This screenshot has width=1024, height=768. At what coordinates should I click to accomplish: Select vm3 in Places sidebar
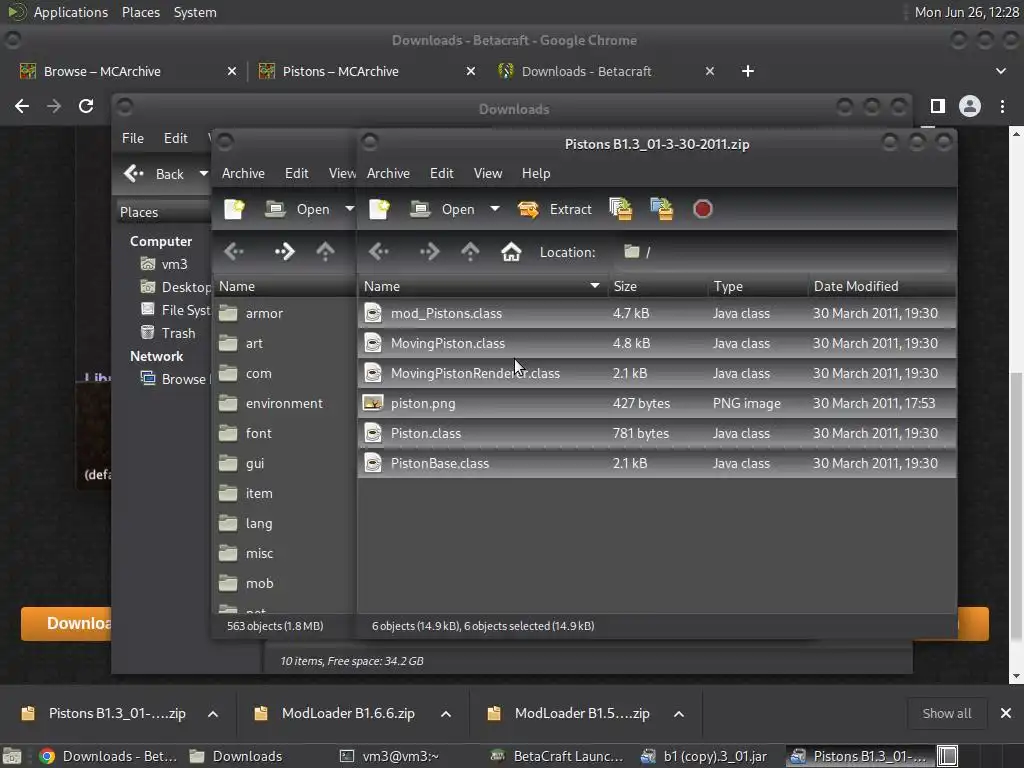click(x=165, y=264)
